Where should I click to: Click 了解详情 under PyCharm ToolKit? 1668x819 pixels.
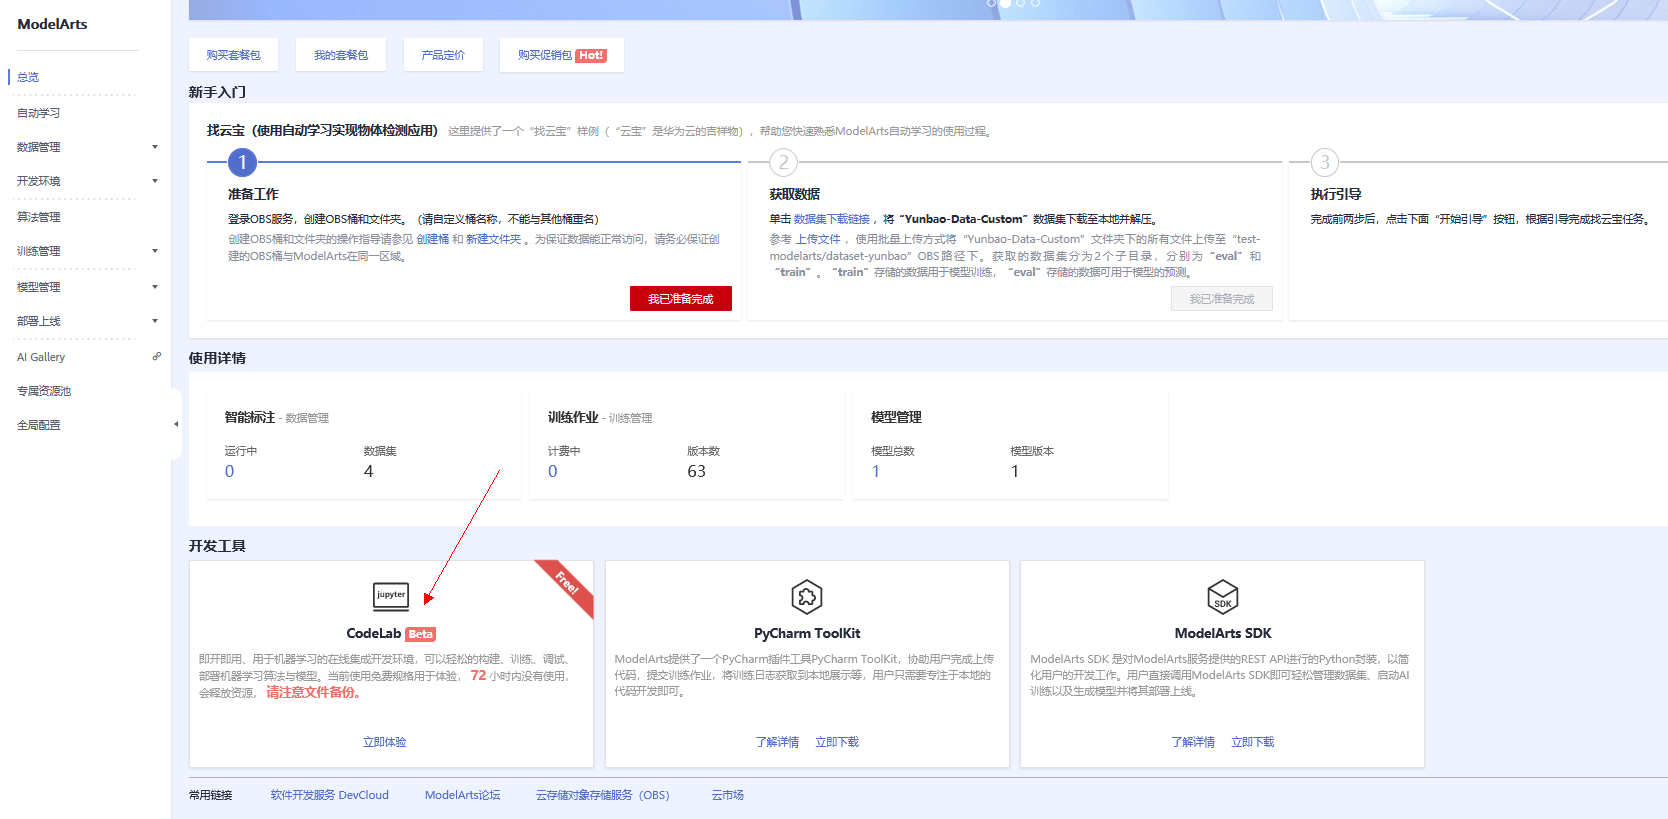[x=777, y=742]
